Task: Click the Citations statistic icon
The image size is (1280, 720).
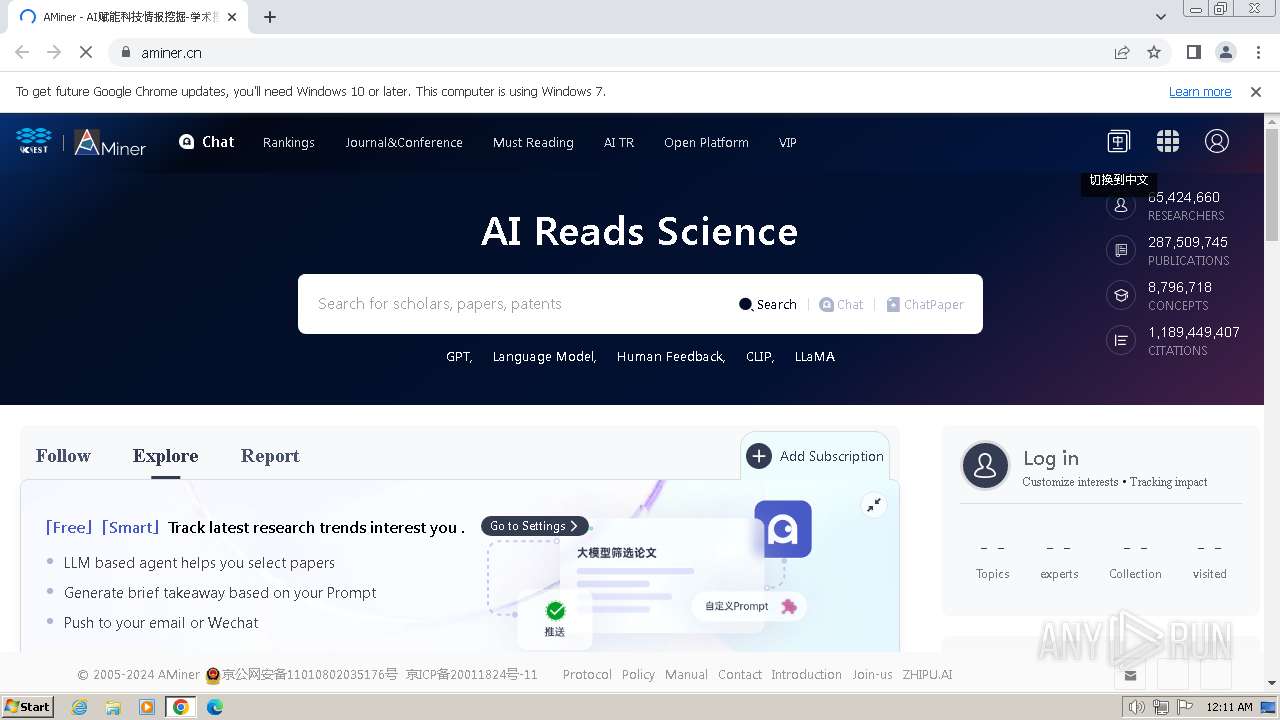Action: [x=1121, y=340]
